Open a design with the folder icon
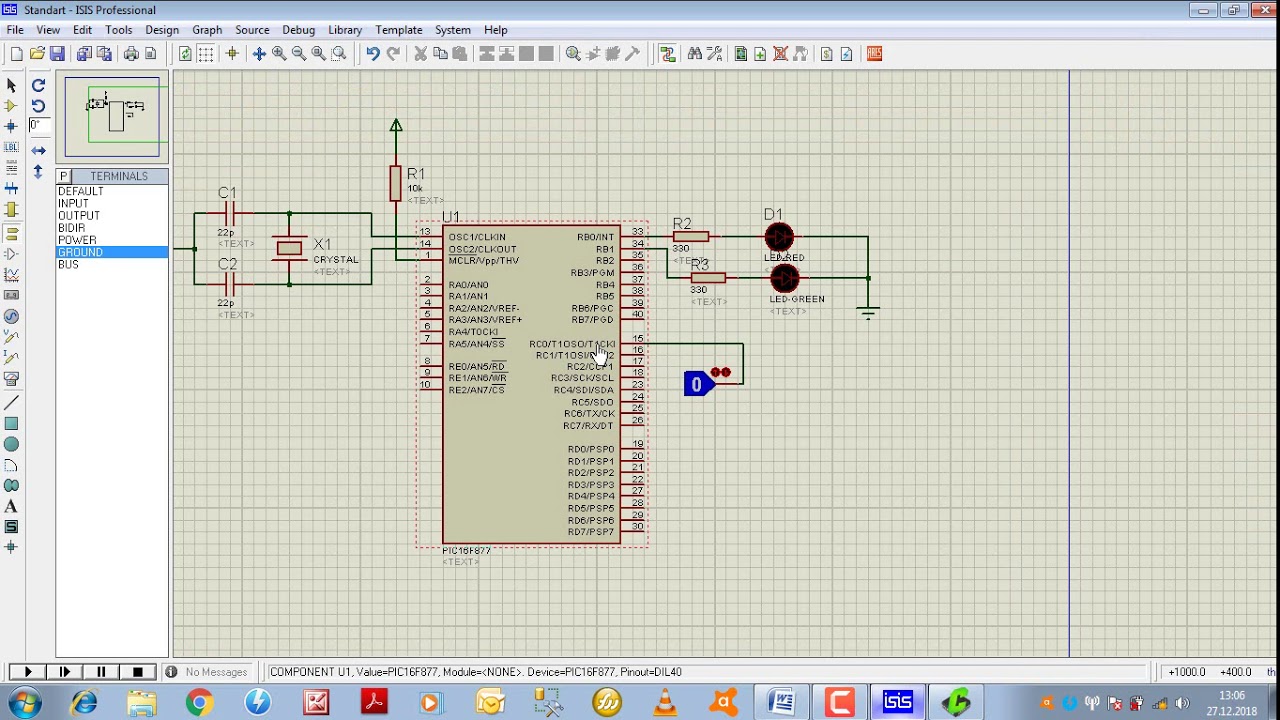 37,54
